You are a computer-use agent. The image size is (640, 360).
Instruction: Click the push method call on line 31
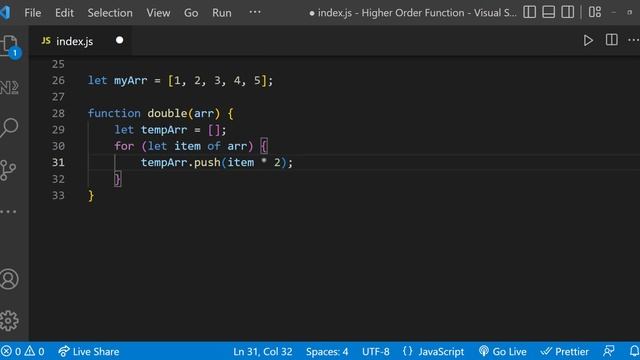pyautogui.click(x=207, y=162)
